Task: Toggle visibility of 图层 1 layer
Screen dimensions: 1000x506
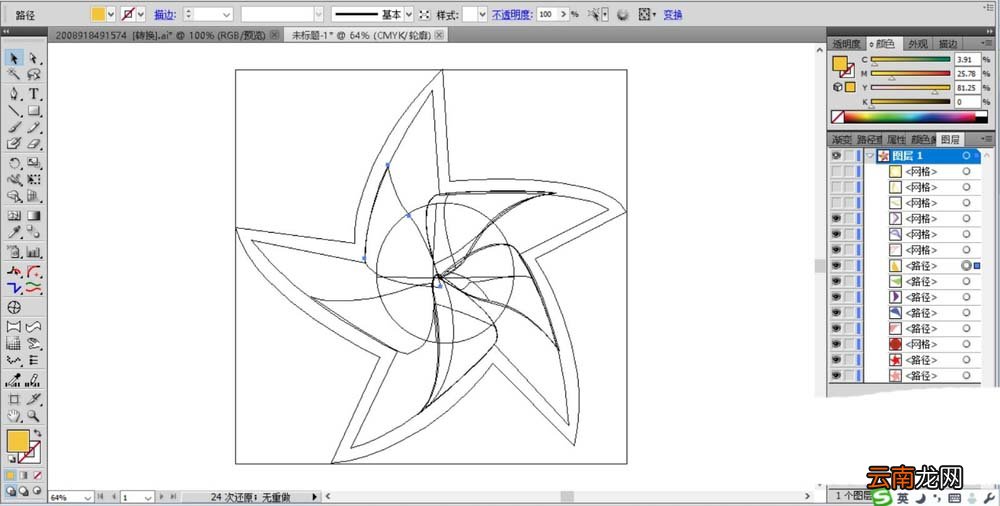Action: (836, 156)
